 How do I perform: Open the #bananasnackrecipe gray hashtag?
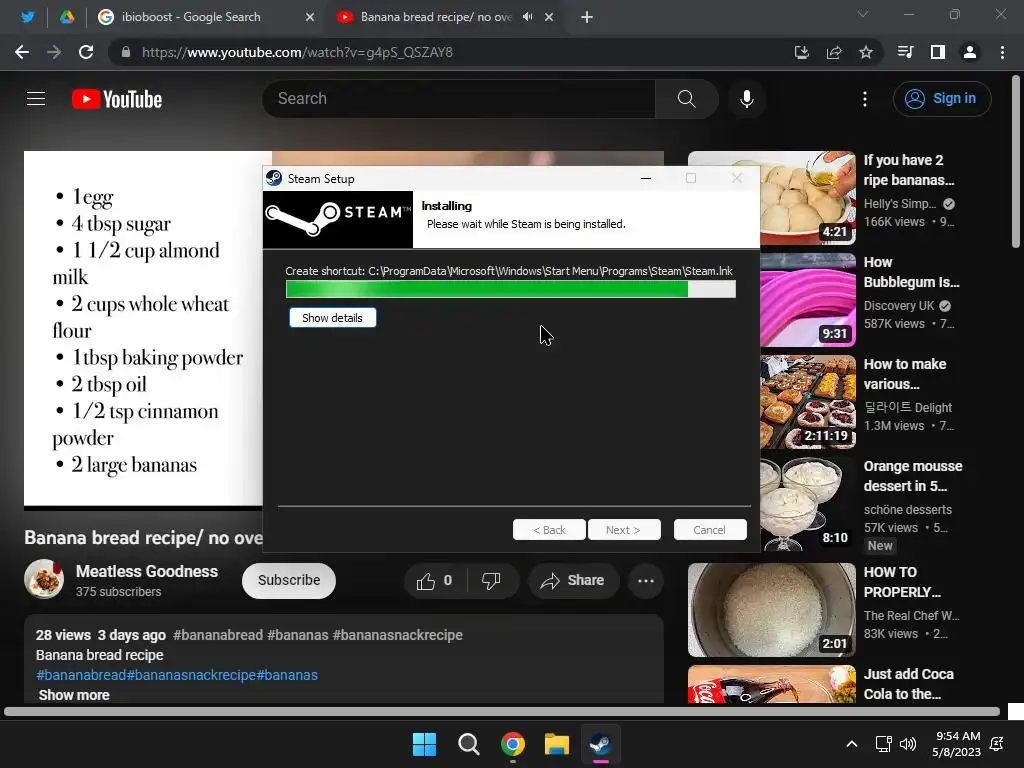398,635
